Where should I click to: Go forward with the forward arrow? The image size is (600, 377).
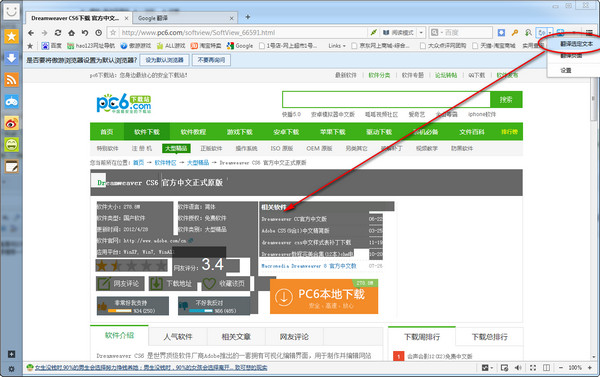point(44,33)
